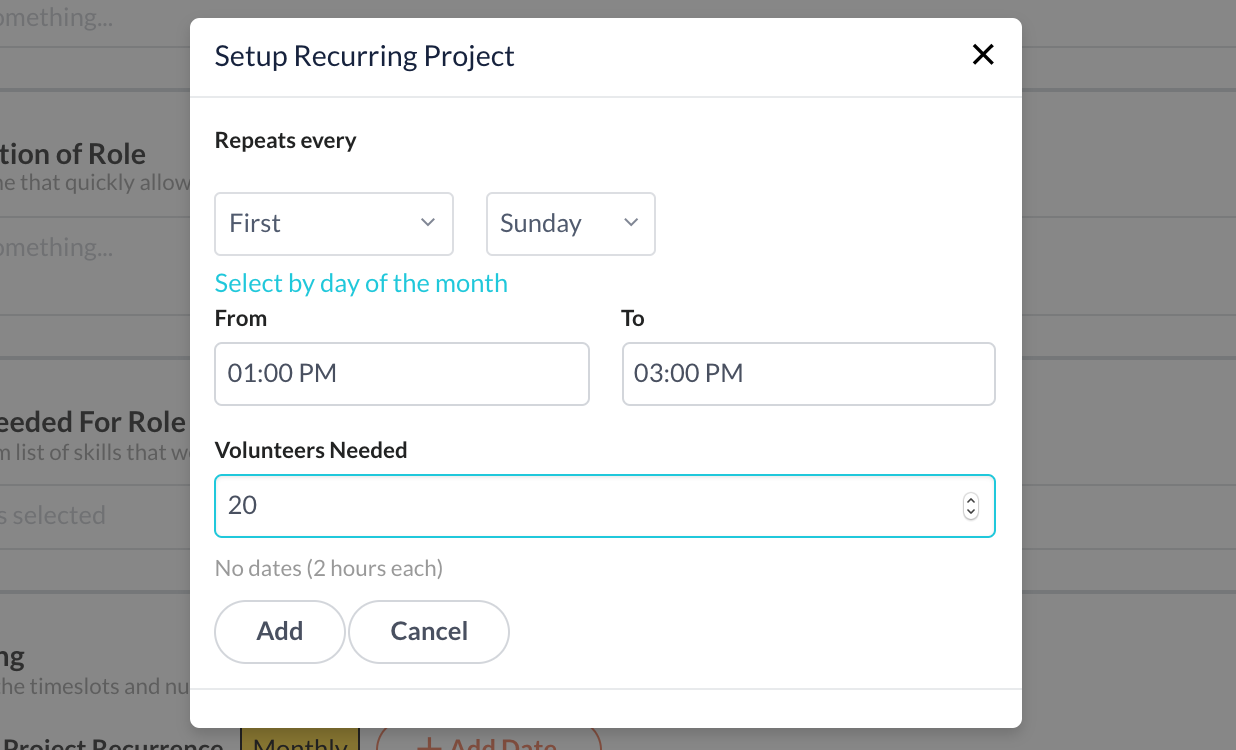Screen dimensions: 1236x750
Task: Click the Add Date button behind dialog
Action: 488,741
